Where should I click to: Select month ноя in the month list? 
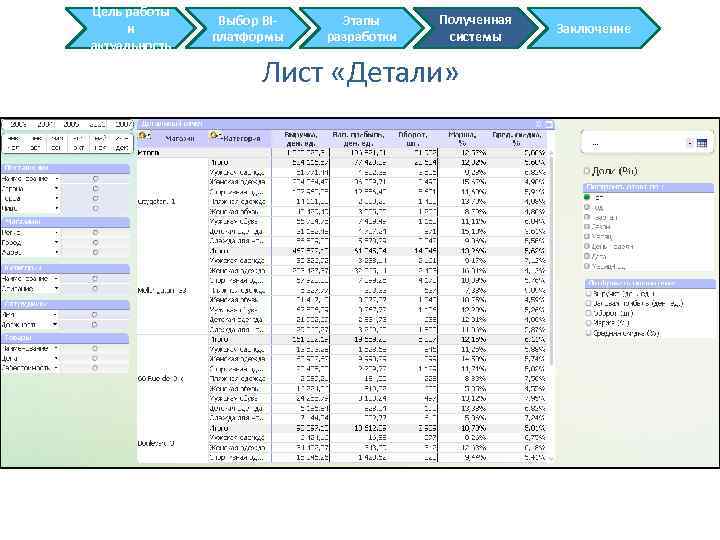click(x=100, y=147)
